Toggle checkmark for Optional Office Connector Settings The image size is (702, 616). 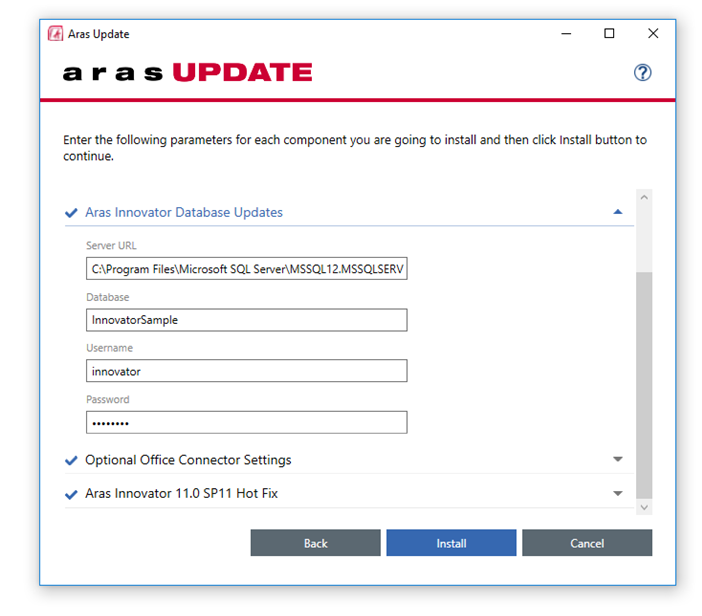tap(71, 461)
